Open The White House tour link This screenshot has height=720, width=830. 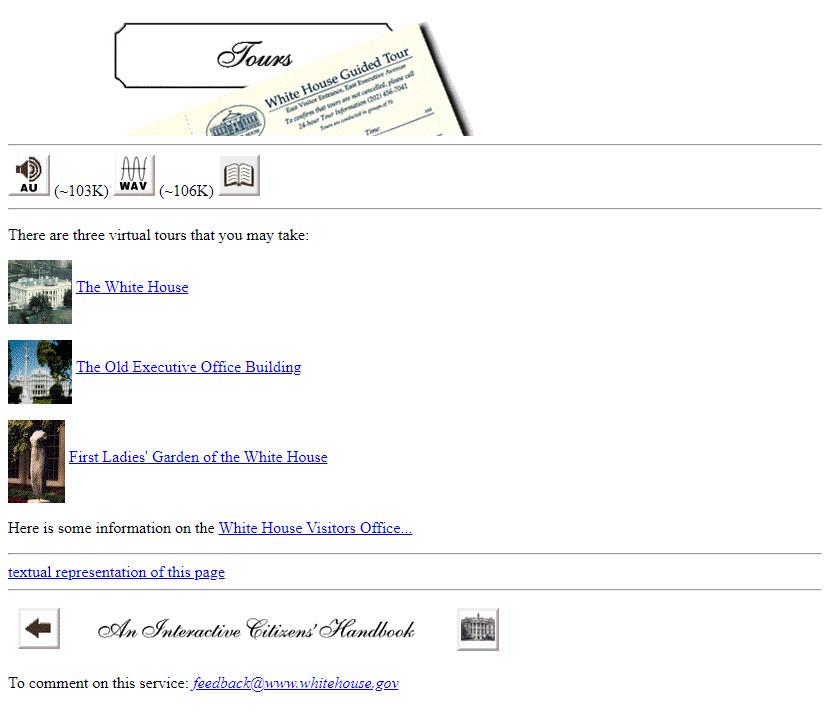[x=132, y=287]
